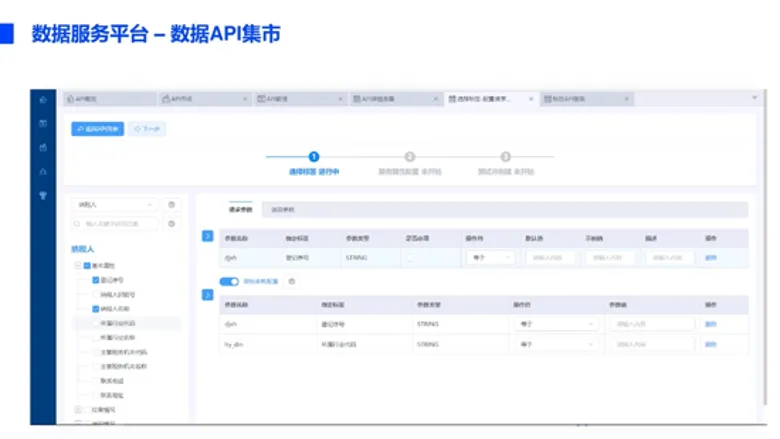Click the step 1 circle in the progress stepper

pos(313,157)
